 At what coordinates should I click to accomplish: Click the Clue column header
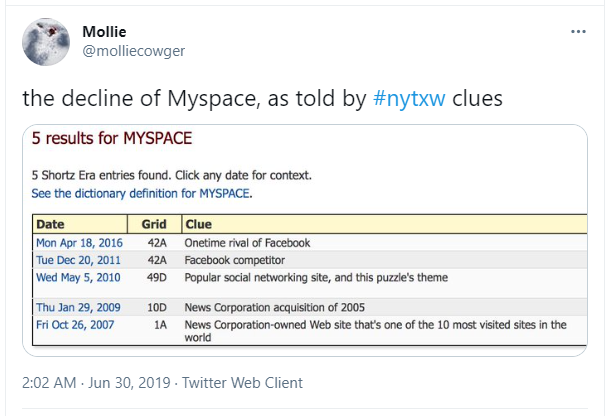pos(200,225)
